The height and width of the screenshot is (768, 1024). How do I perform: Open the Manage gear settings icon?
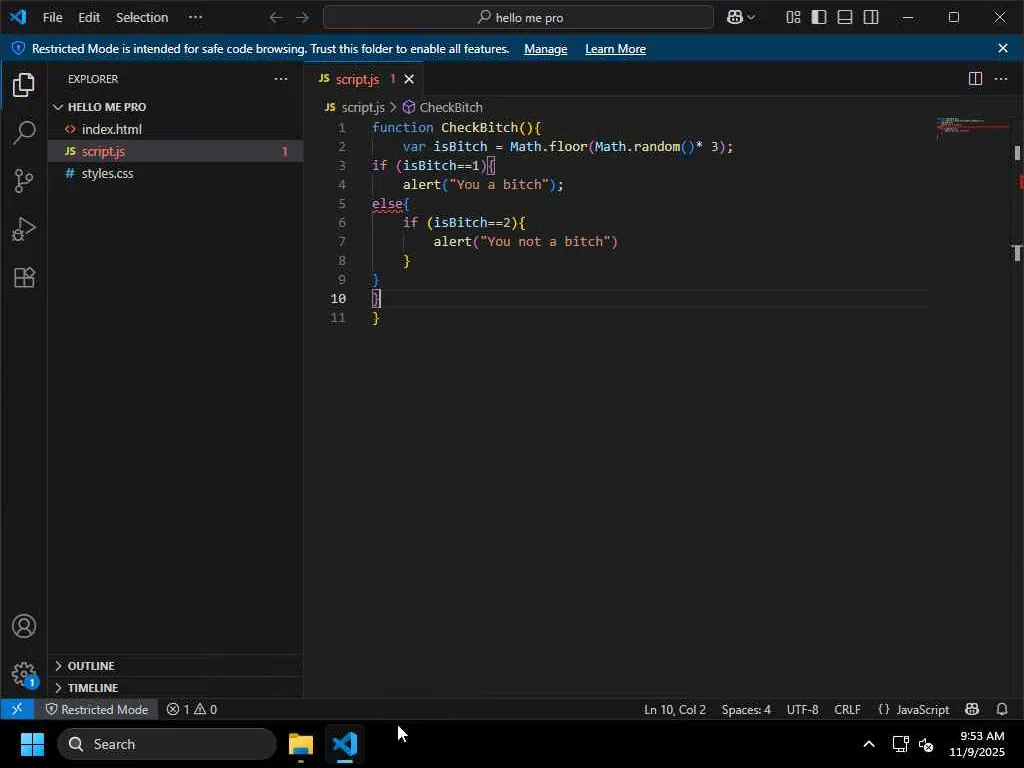[24, 674]
